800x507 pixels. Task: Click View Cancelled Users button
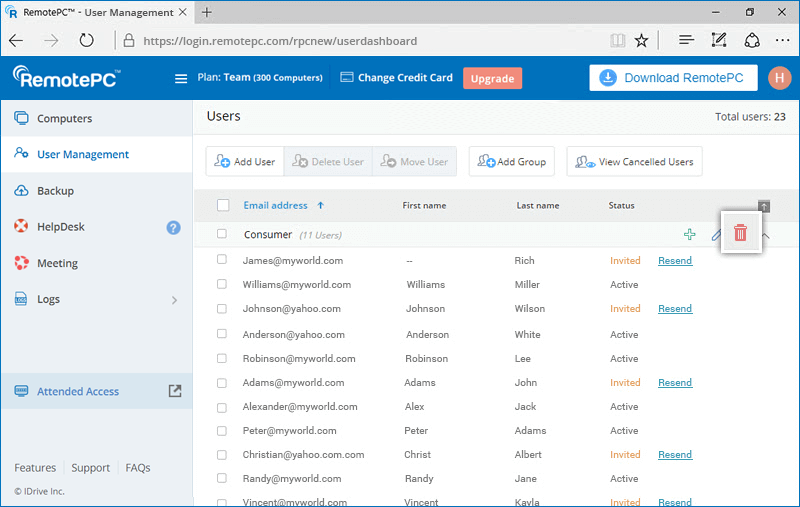pos(634,162)
